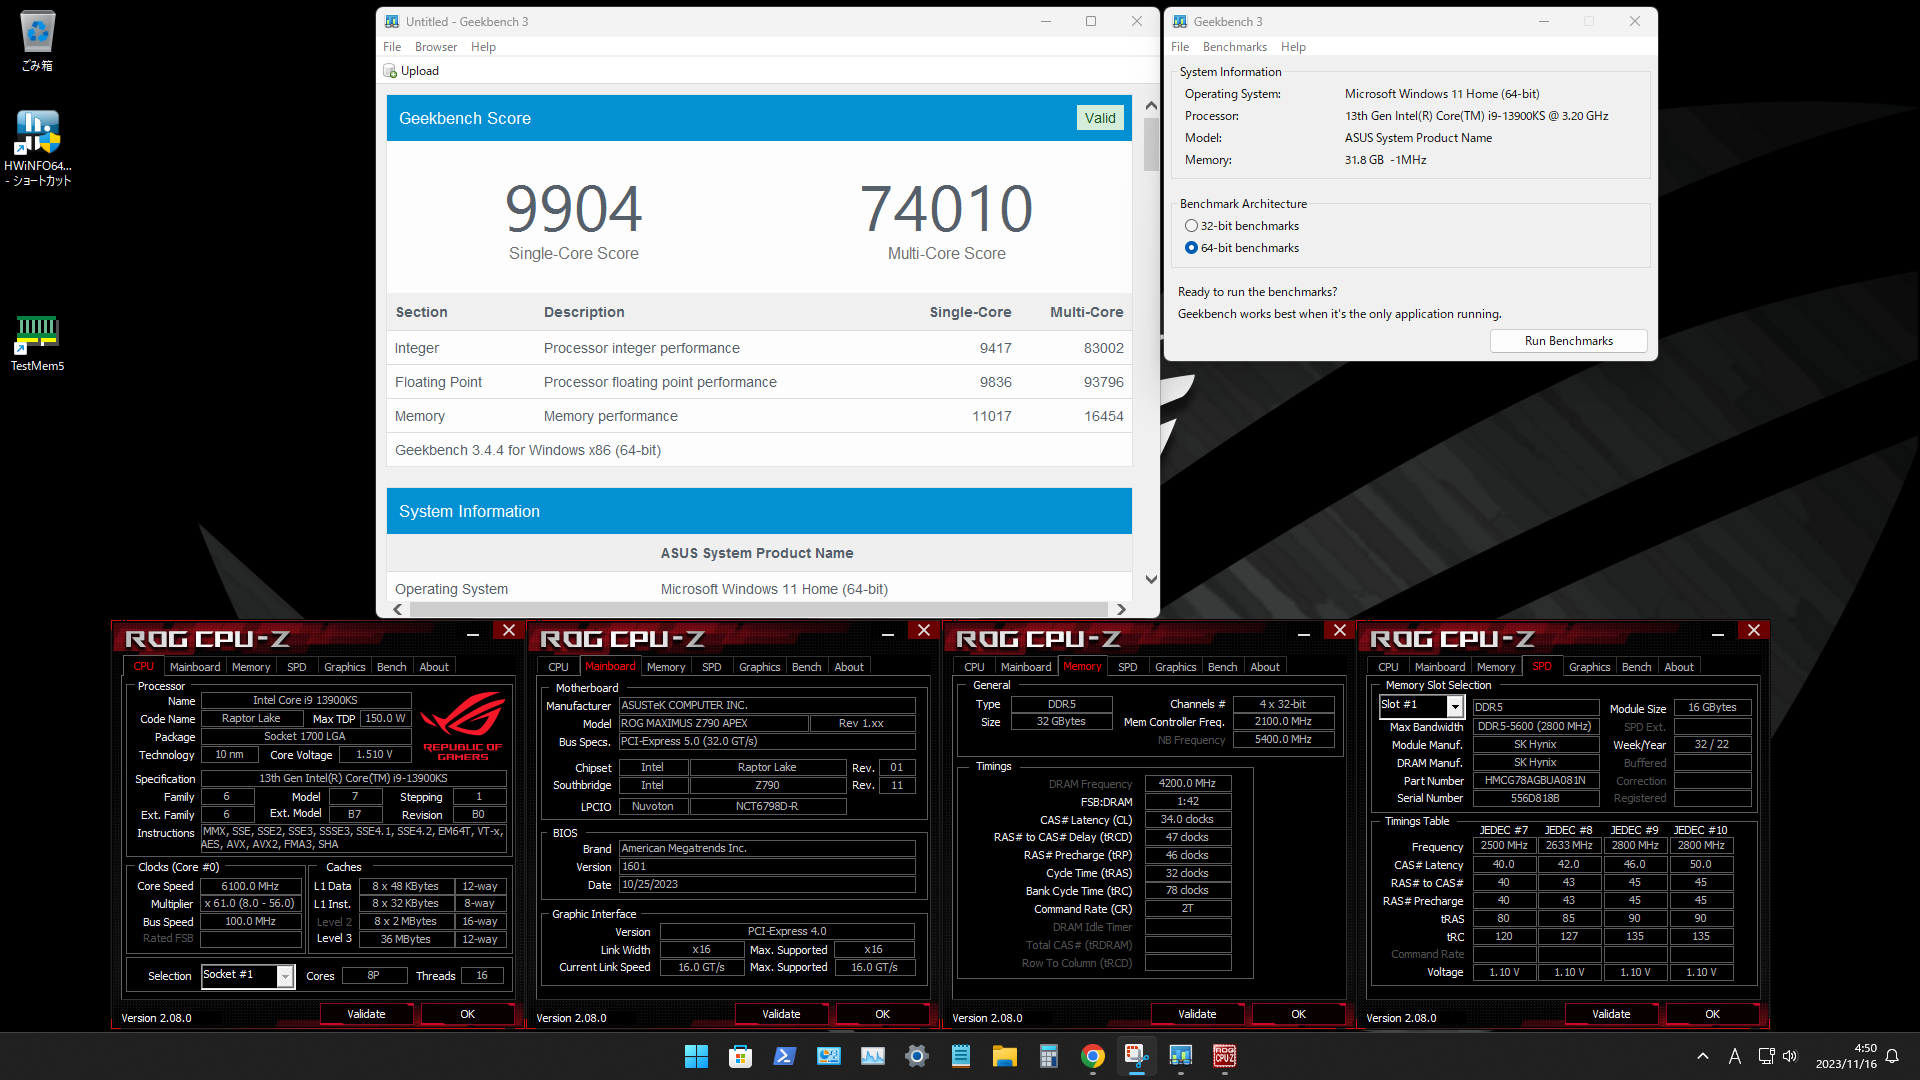This screenshot has width=1920, height=1080.
Task: Click the Integer row in the score table
Action: coord(759,348)
